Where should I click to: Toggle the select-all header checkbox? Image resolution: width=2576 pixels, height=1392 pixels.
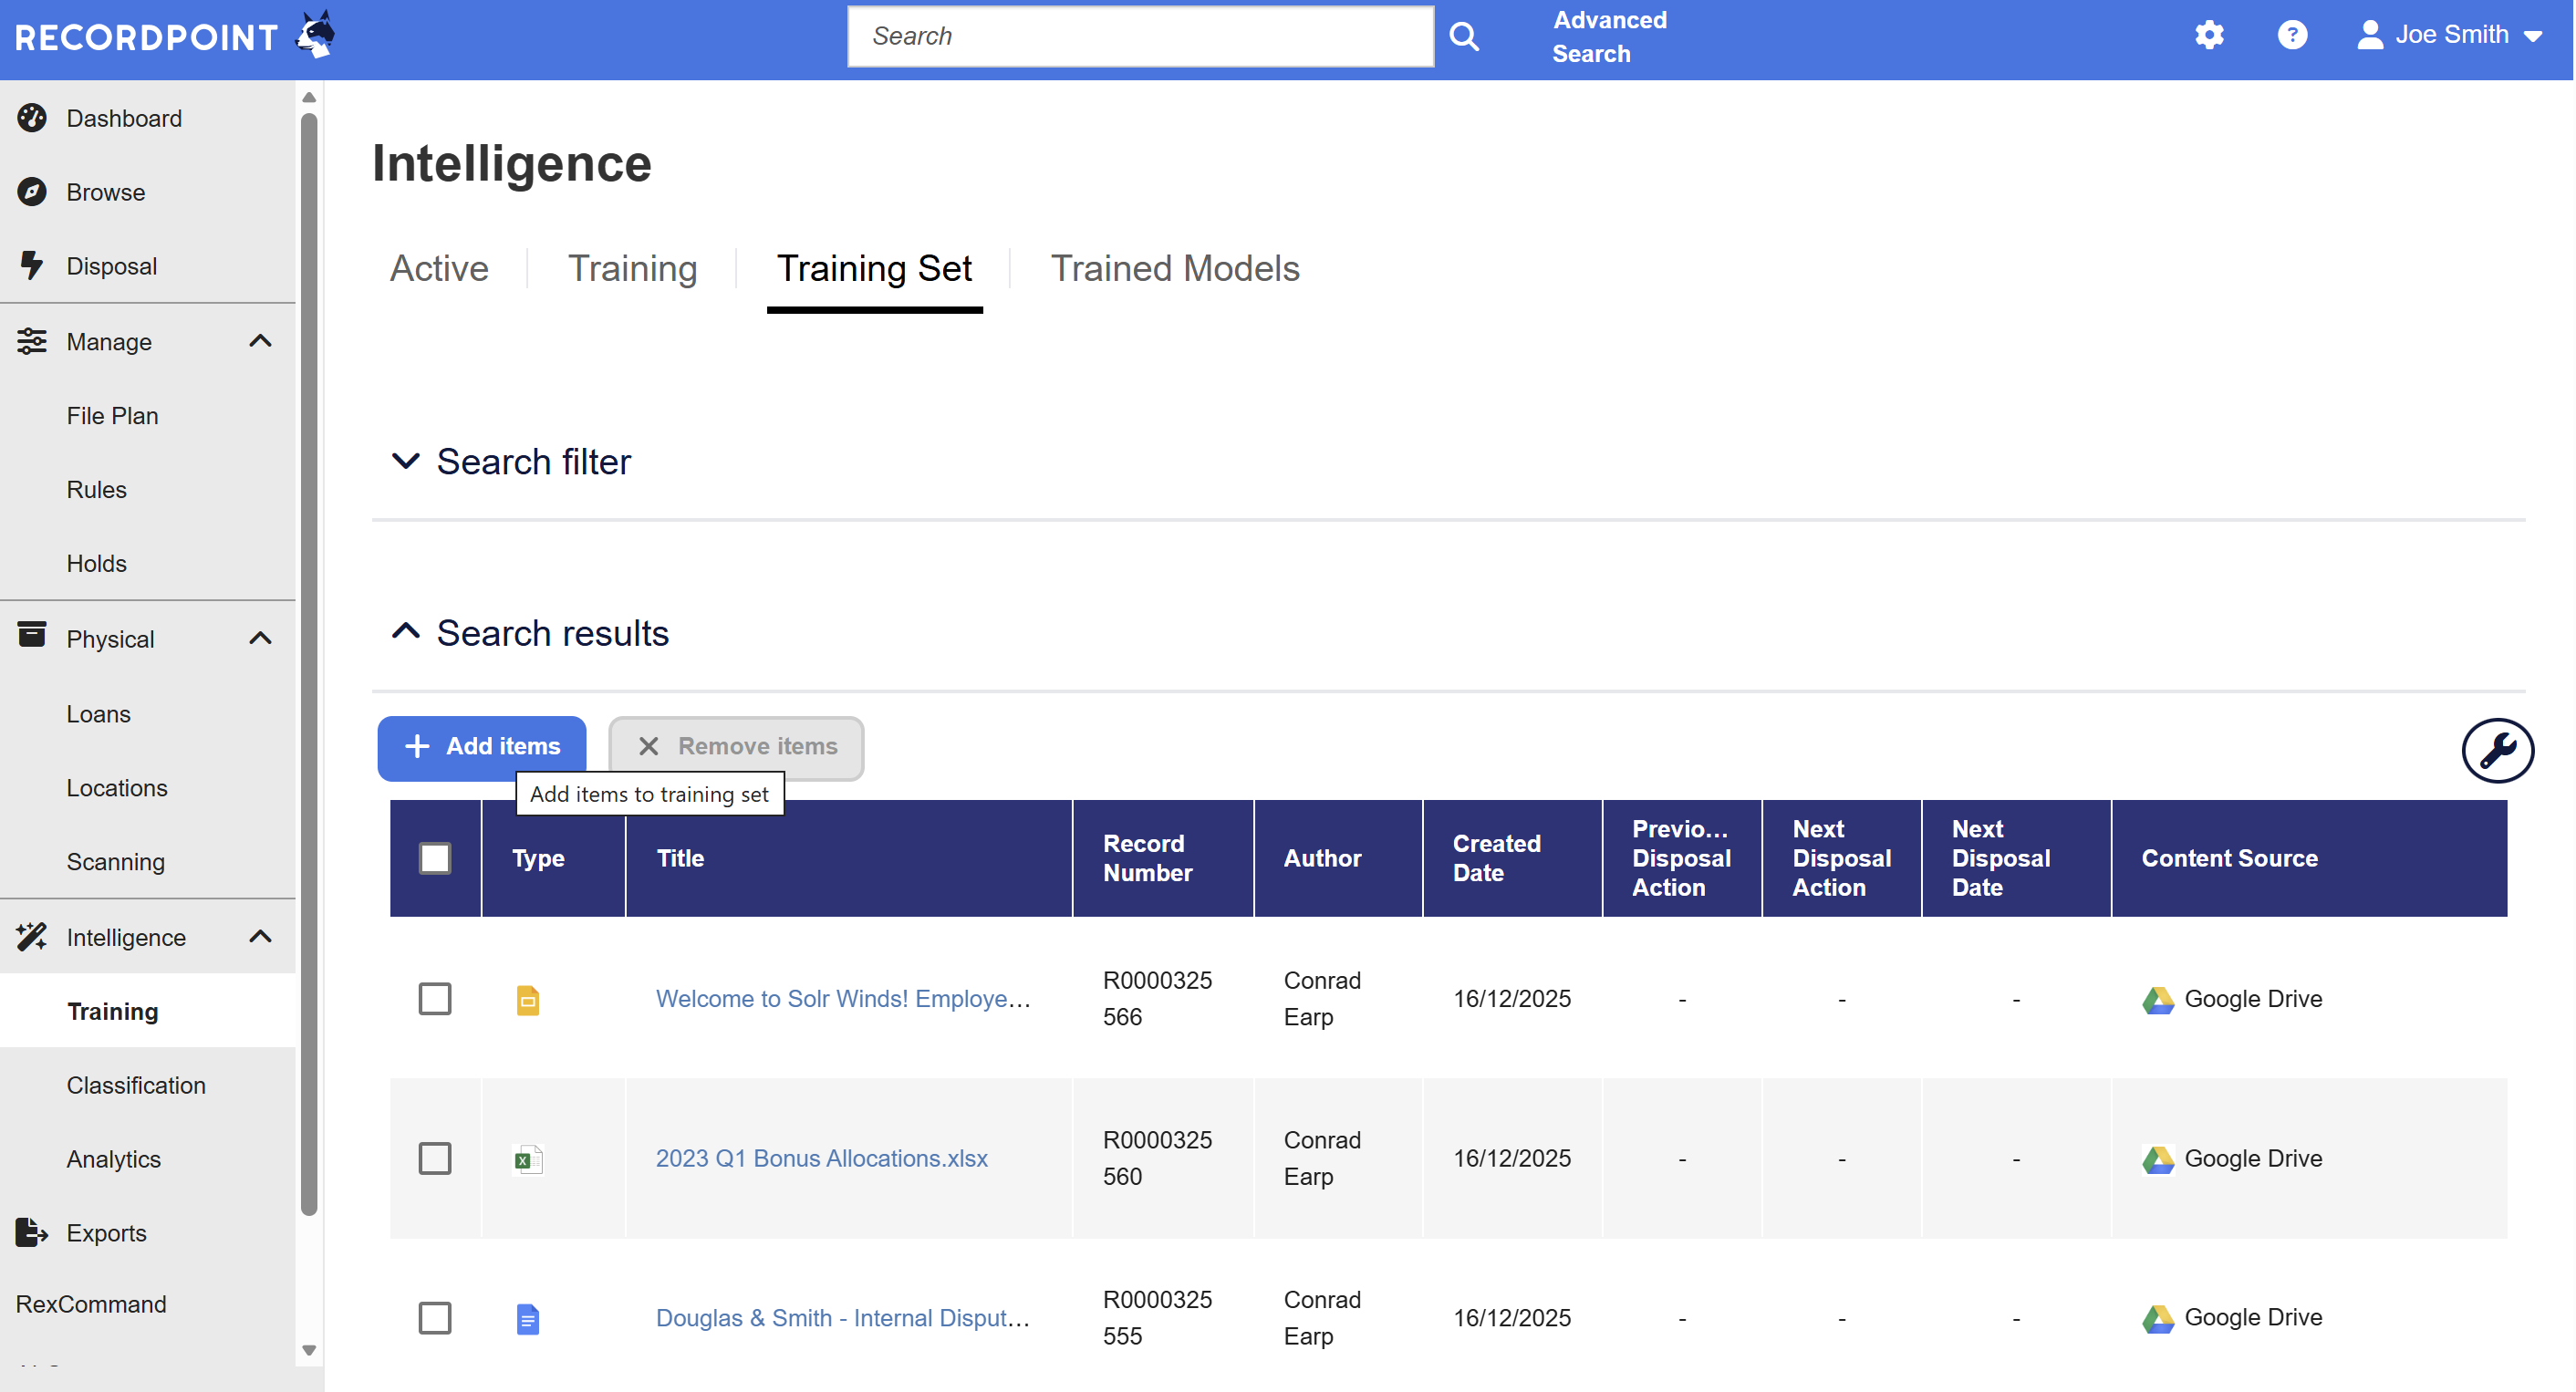click(435, 858)
